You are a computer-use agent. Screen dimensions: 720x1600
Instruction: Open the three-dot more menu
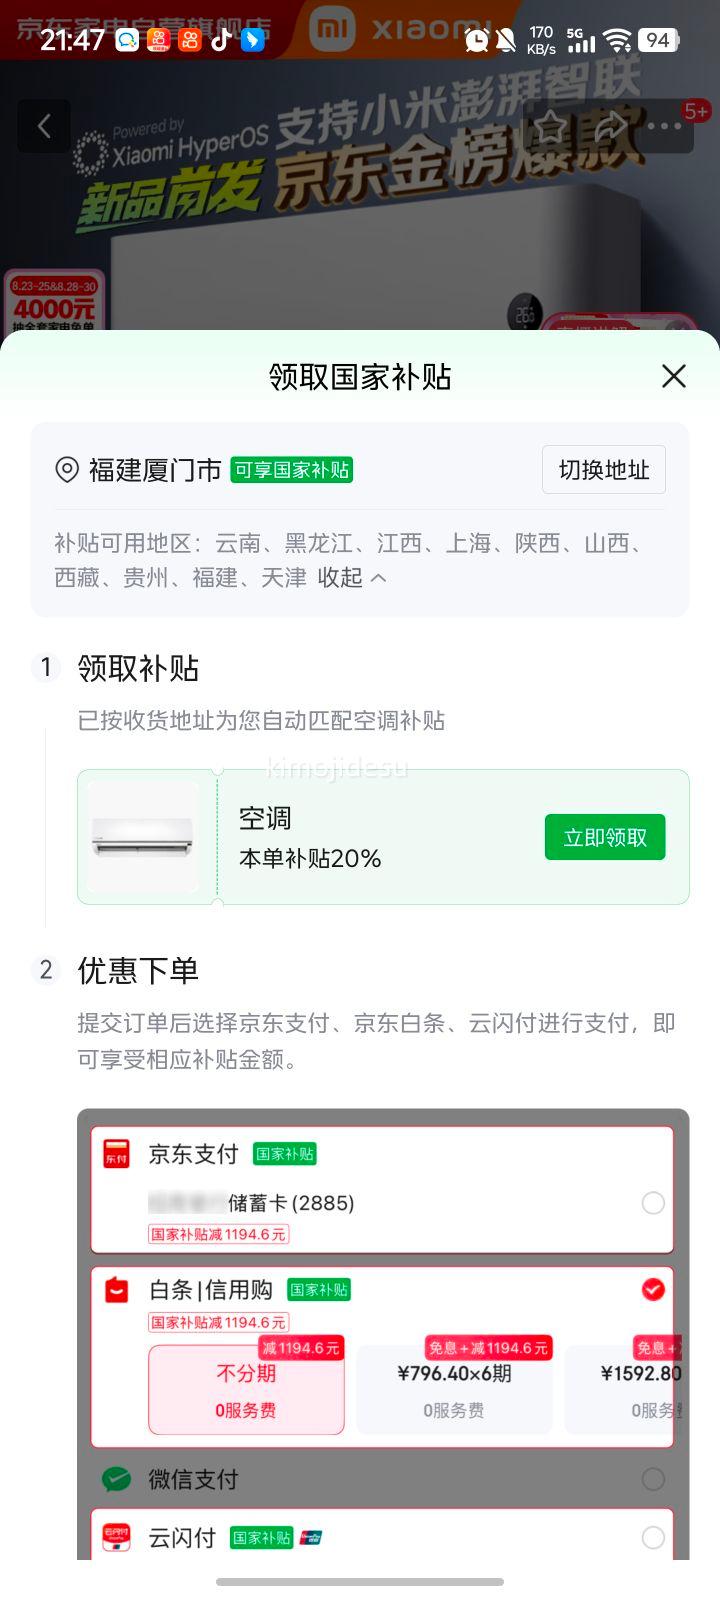[665, 127]
